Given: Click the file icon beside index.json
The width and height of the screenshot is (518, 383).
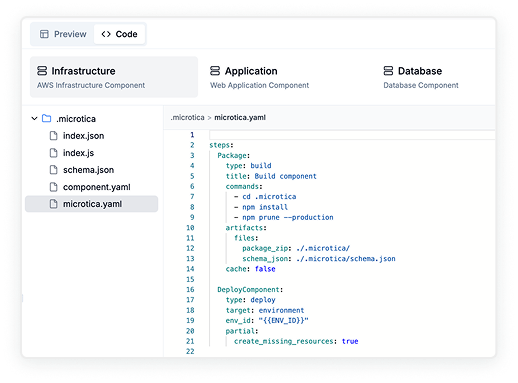Looking at the screenshot, I should click(x=53, y=136).
